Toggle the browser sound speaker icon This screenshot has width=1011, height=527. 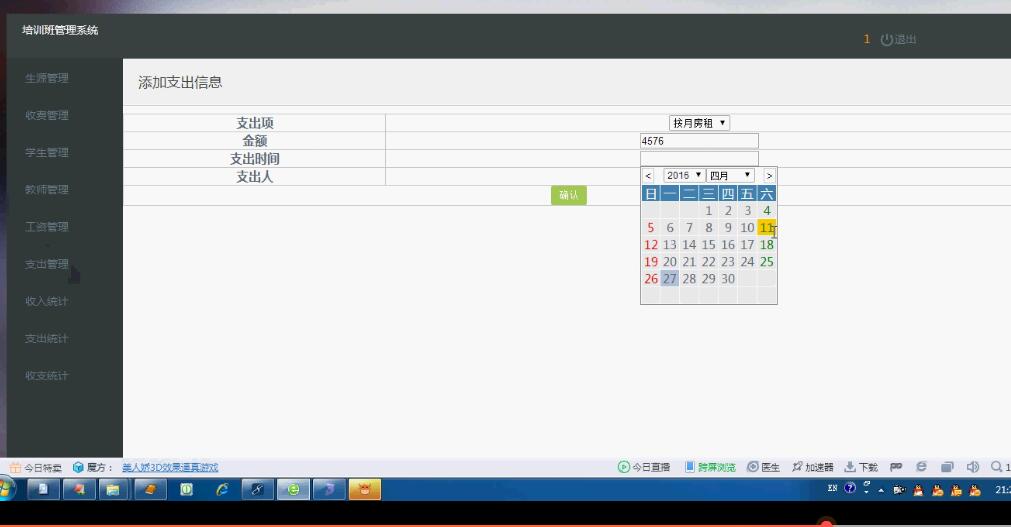tap(973, 466)
